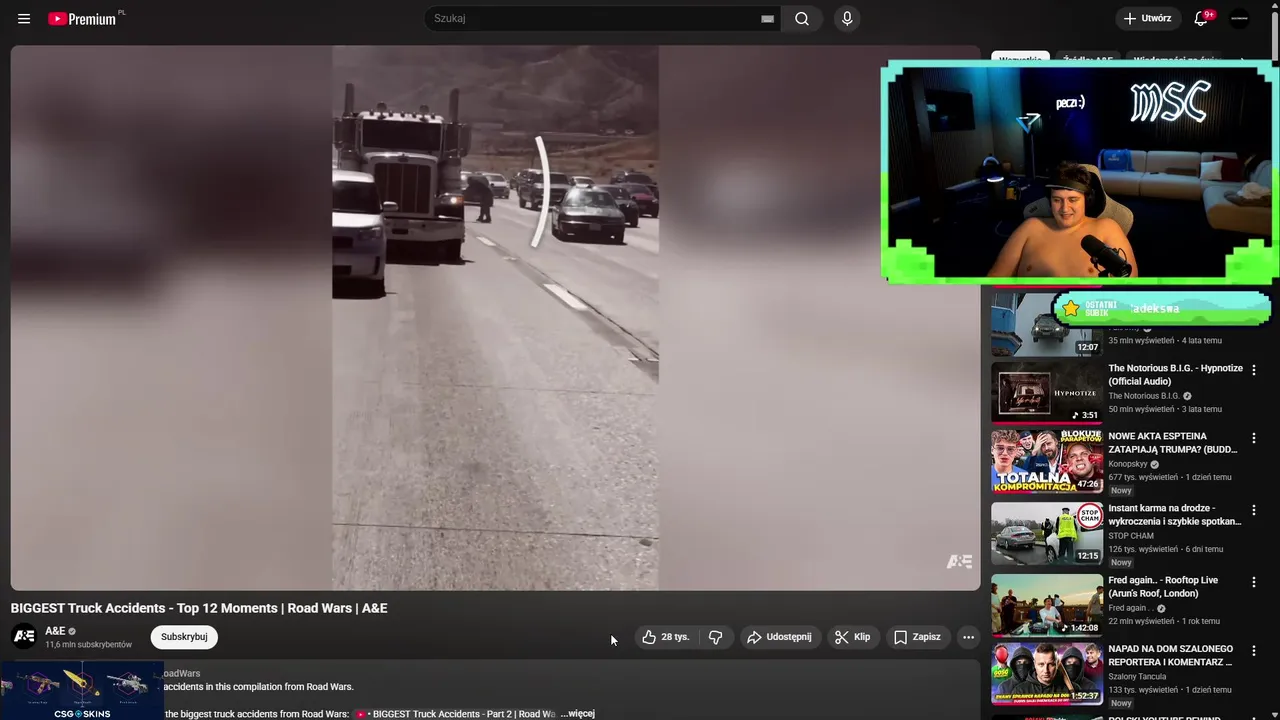Open the 12:07 video thumbnail

pos(1047,324)
